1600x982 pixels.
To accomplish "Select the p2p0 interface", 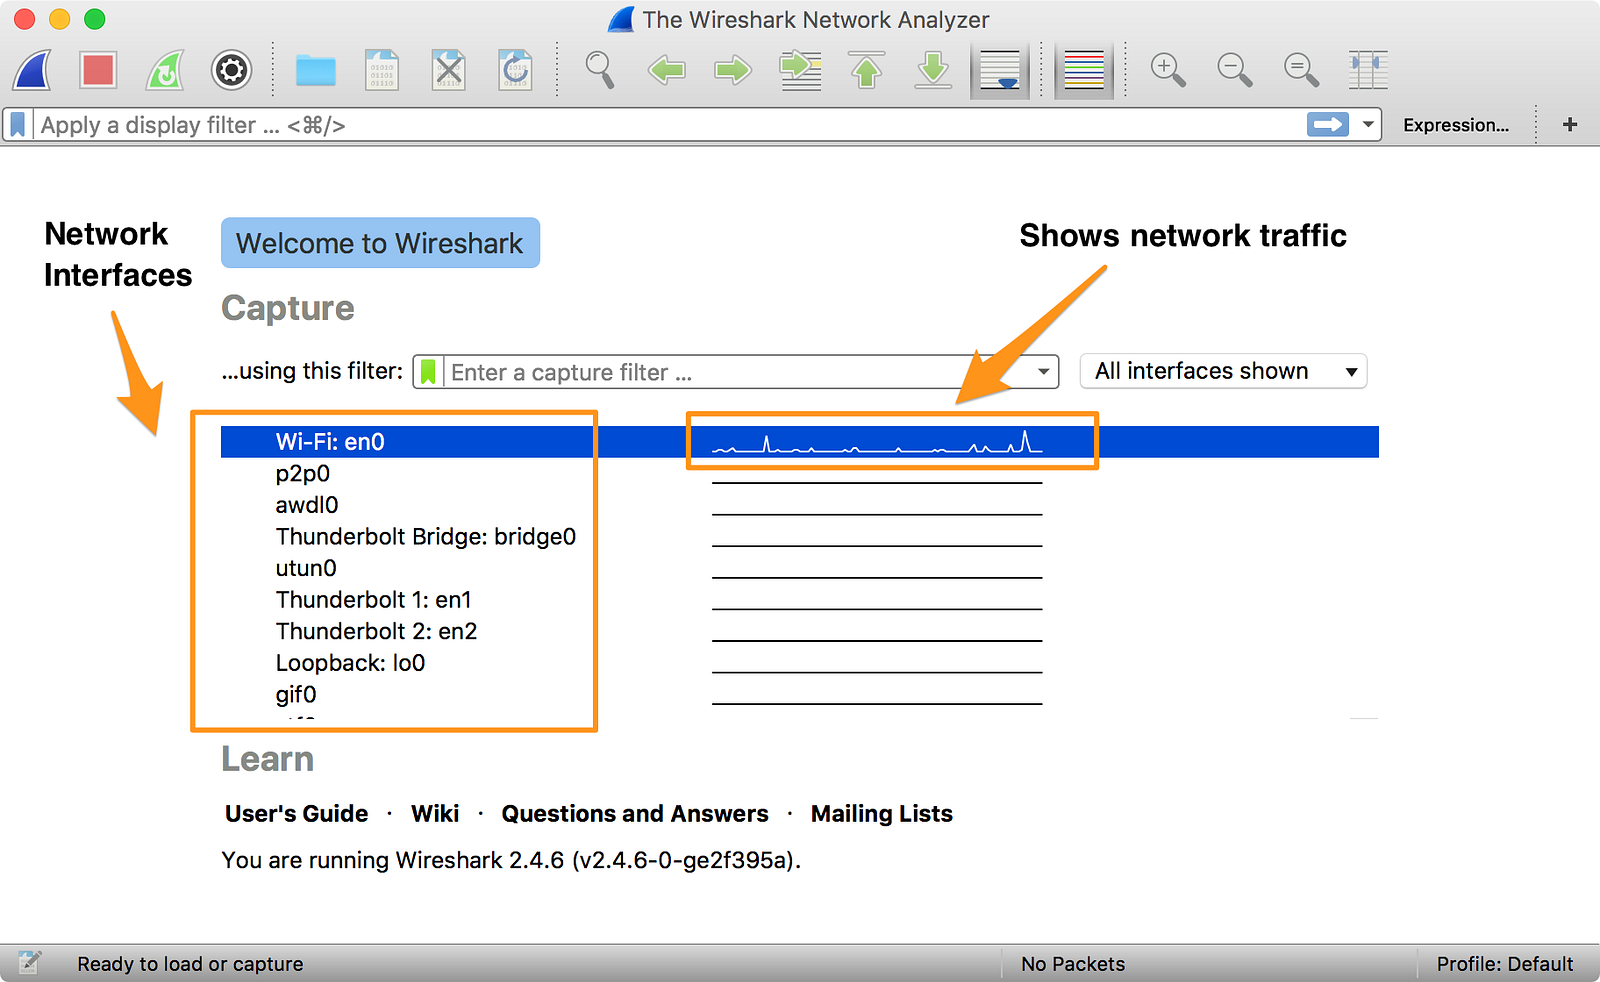I will pyautogui.click(x=302, y=473).
